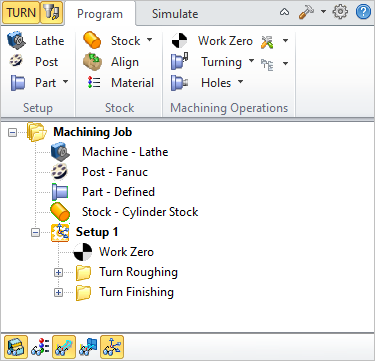Click the Lathe machine icon in ribbon
The image size is (375, 361).
16,41
